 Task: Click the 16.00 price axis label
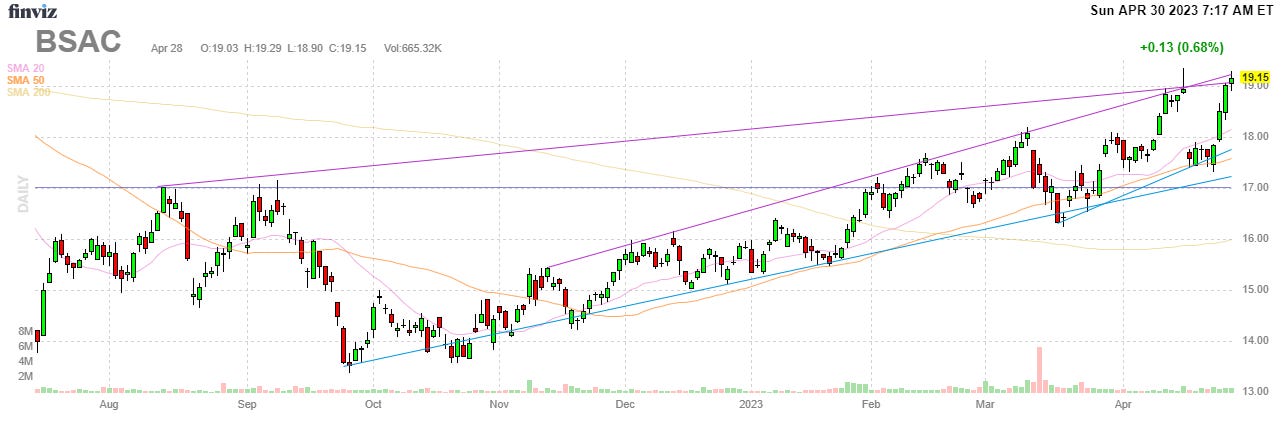coord(1255,239)
